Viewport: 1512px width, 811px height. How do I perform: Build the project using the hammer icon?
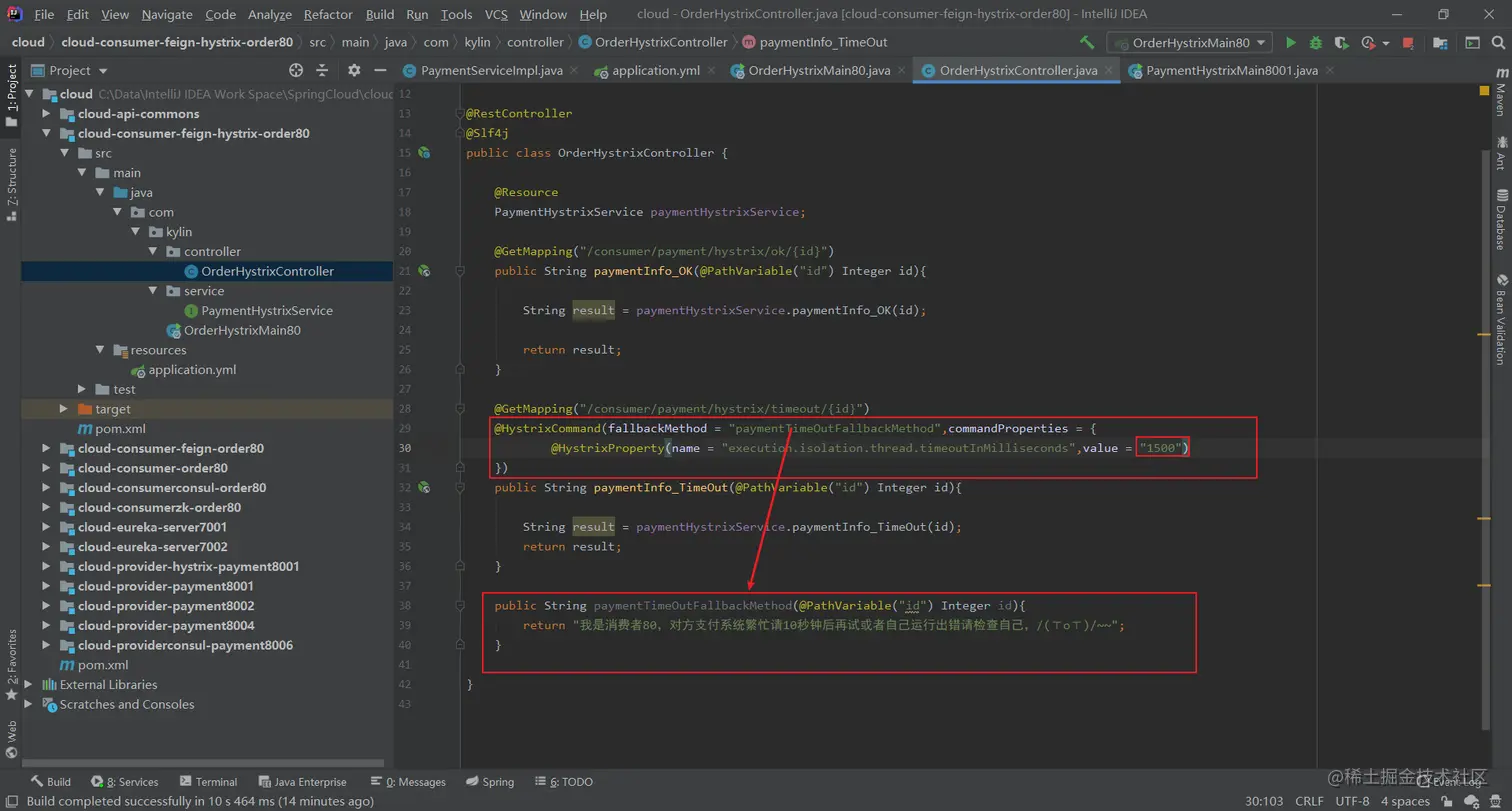[1087, 43]
